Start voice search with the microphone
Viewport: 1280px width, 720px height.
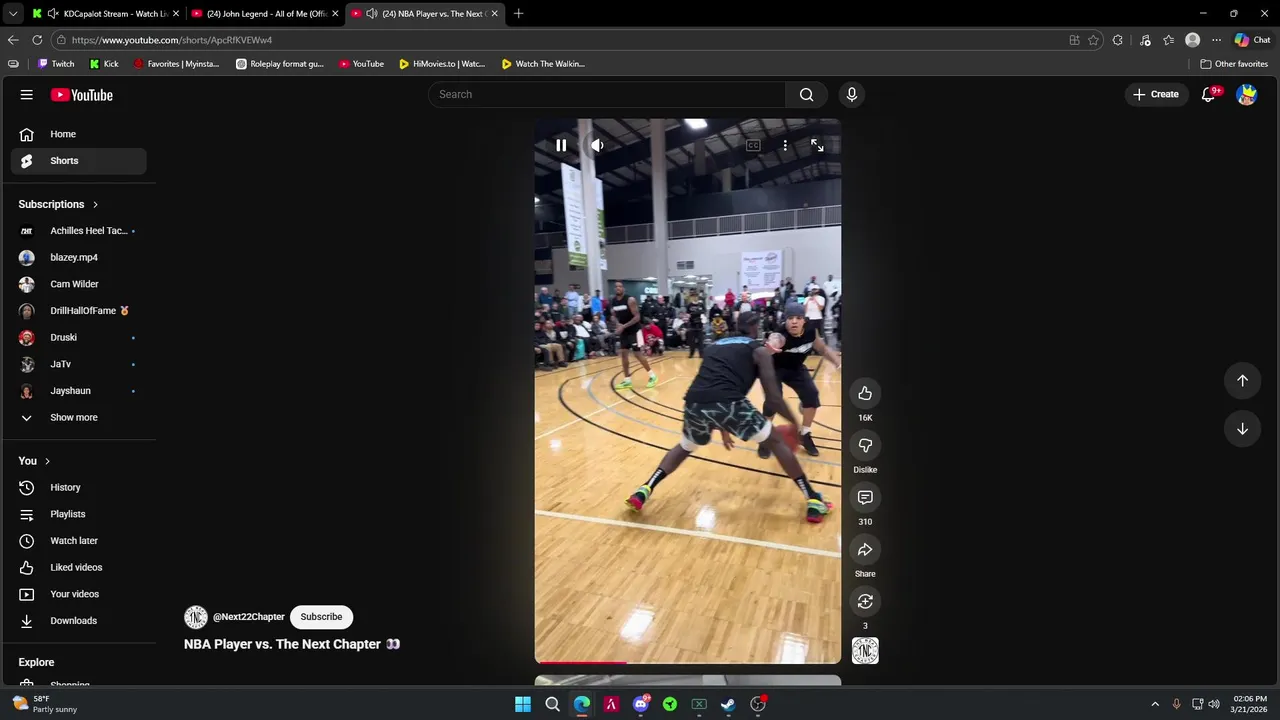pos(852,94)
